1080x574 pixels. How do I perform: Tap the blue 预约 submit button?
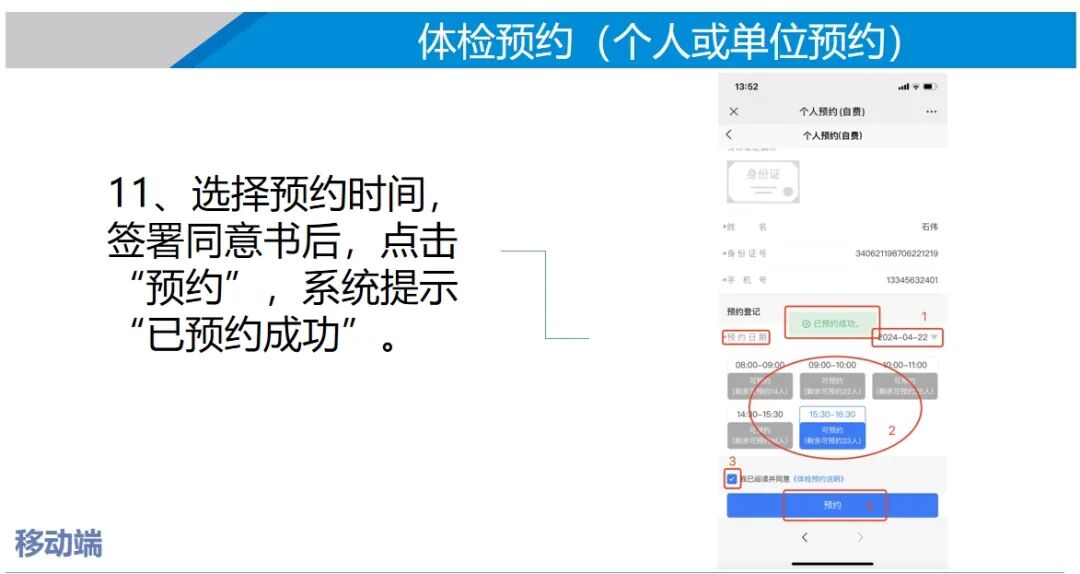click(x=832, y=505)
